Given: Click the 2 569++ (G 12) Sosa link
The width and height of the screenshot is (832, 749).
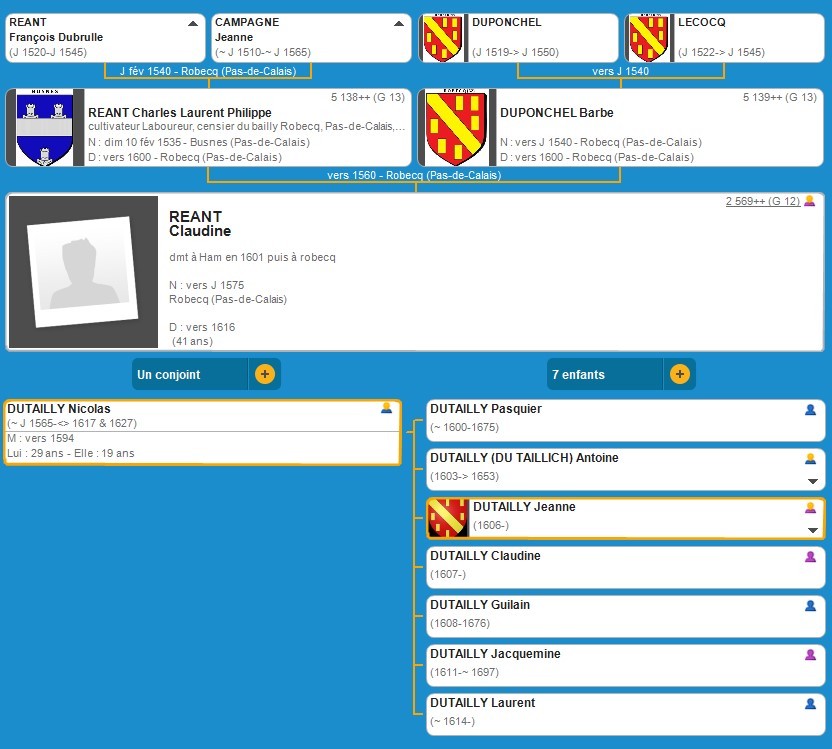Looking at the screenshot, I should [x=762, y=201].
